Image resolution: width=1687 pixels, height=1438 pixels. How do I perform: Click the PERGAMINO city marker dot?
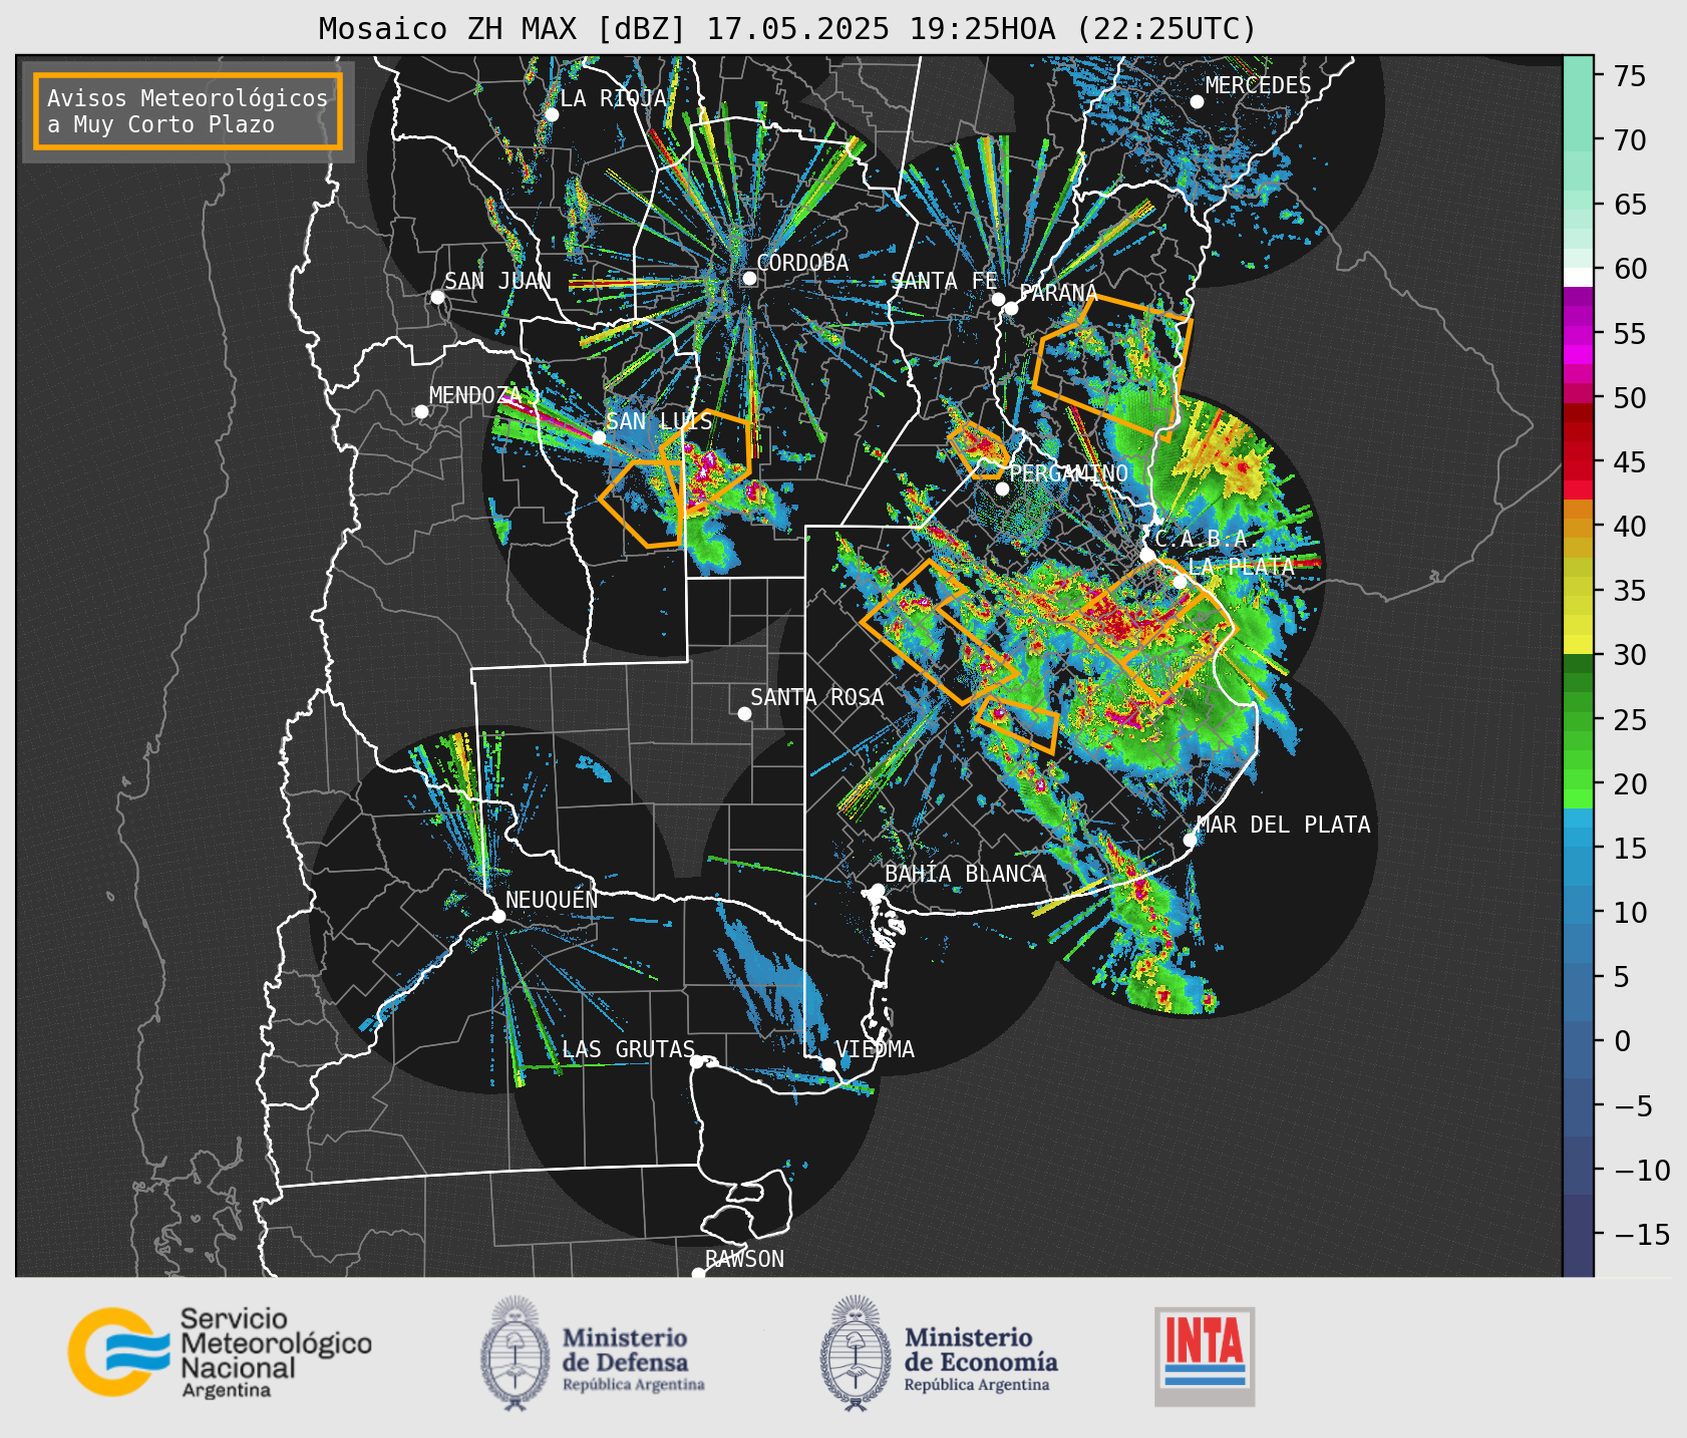click(1002, 489)
